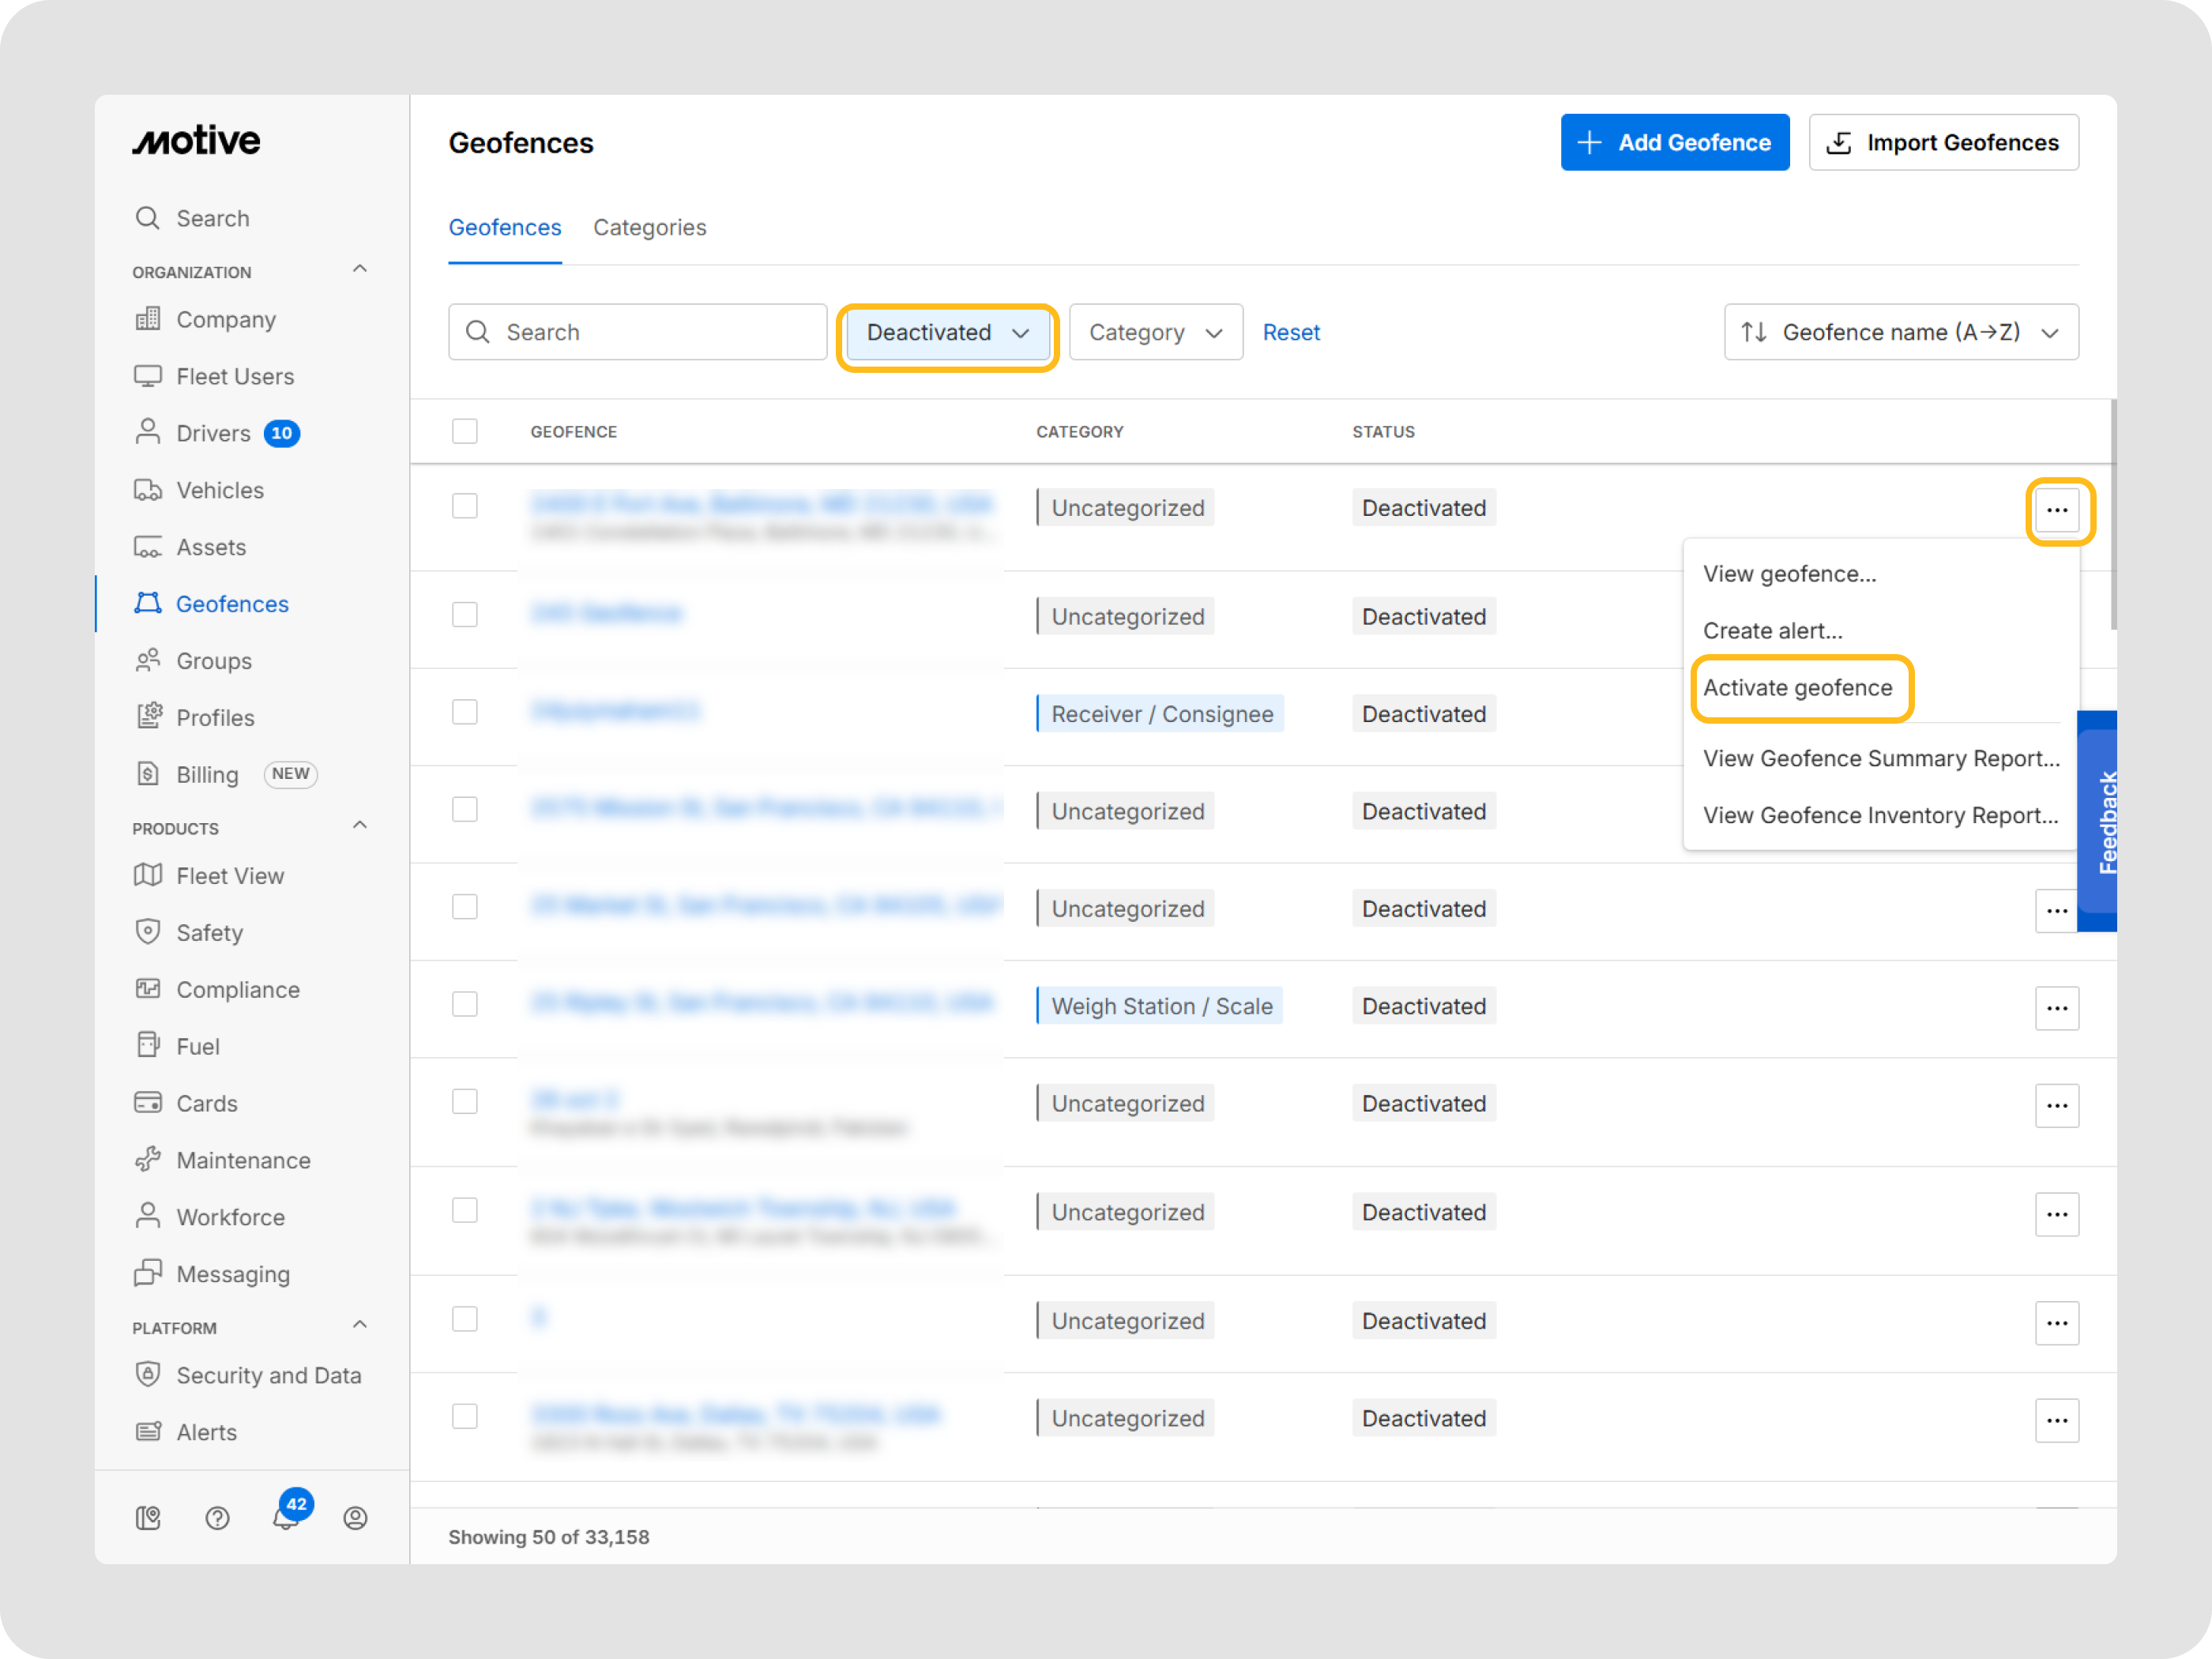This screenshot has width=2212, height=1659.
Task: Open the Deactivated status filter dropdown
Action: coord(946,333)
